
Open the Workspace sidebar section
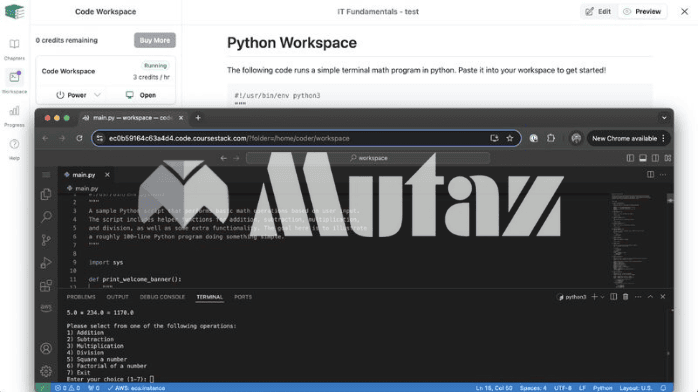(14, 81)
